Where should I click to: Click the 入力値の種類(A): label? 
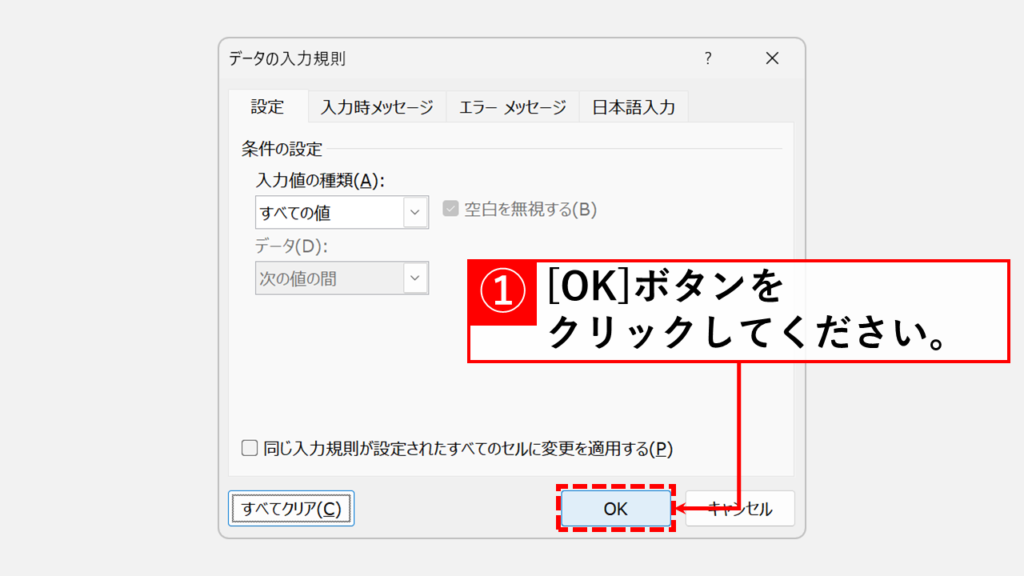pos(320,180)
